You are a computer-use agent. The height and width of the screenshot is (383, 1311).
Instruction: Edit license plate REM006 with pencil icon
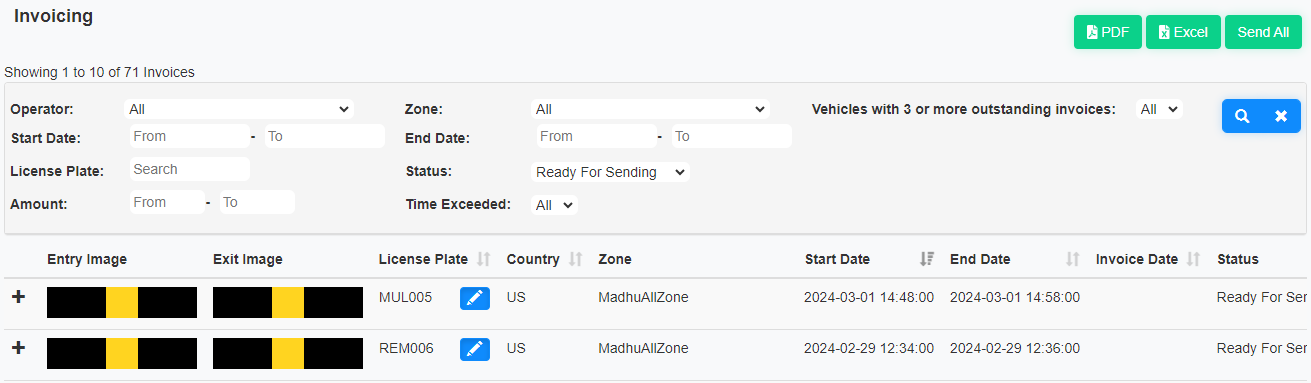475,348
